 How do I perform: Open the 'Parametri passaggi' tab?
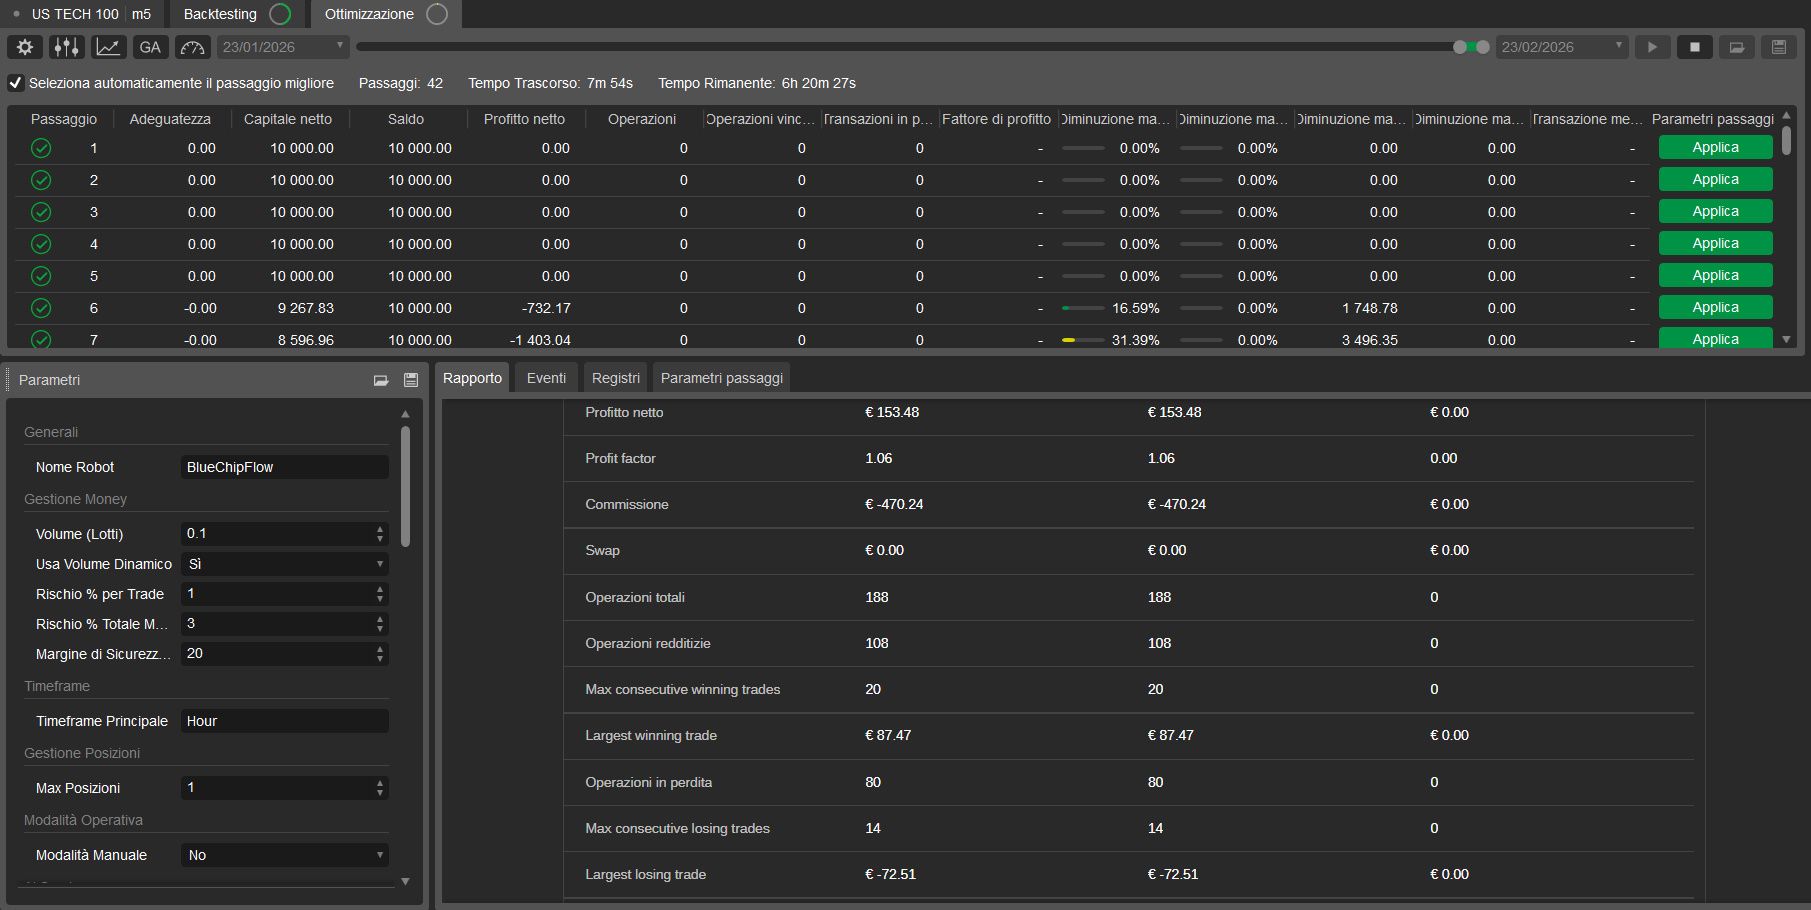[x=721, y=377]
